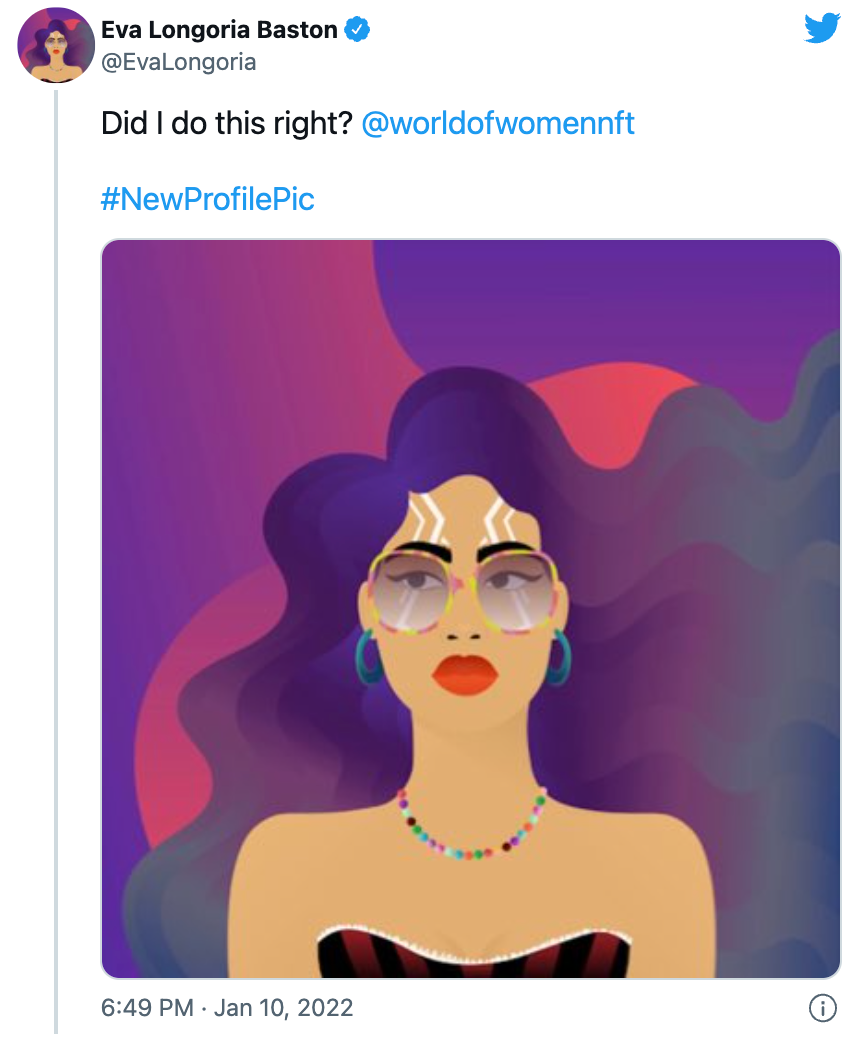Enlarge the World of Women NFT image
Viewport: 864px width, 1040px height.
(x=471, y=609)
